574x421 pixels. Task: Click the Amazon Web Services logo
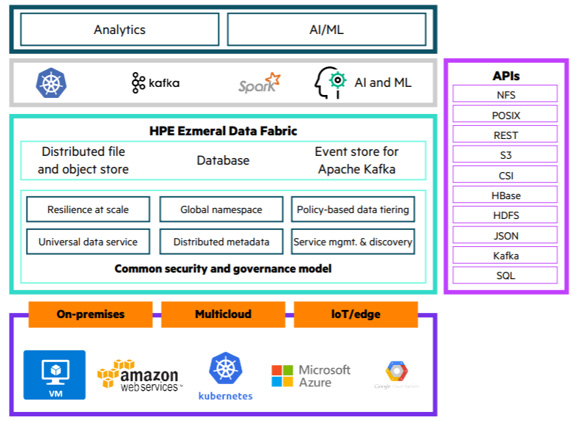pos(139,376)
